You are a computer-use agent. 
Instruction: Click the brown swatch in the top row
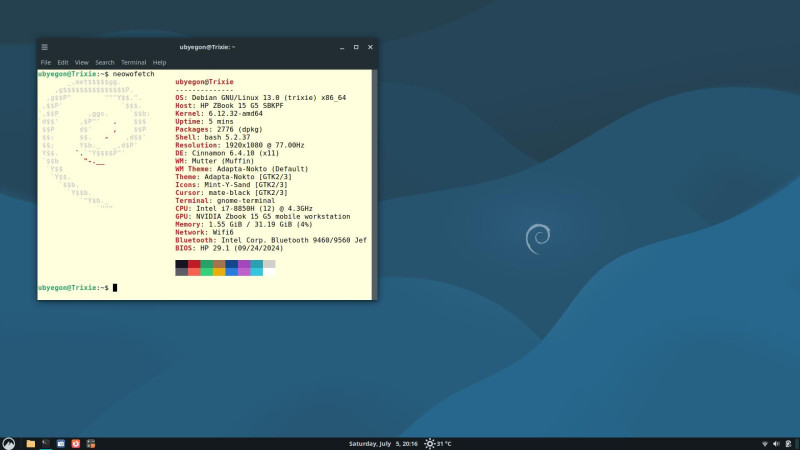point(219,264)
